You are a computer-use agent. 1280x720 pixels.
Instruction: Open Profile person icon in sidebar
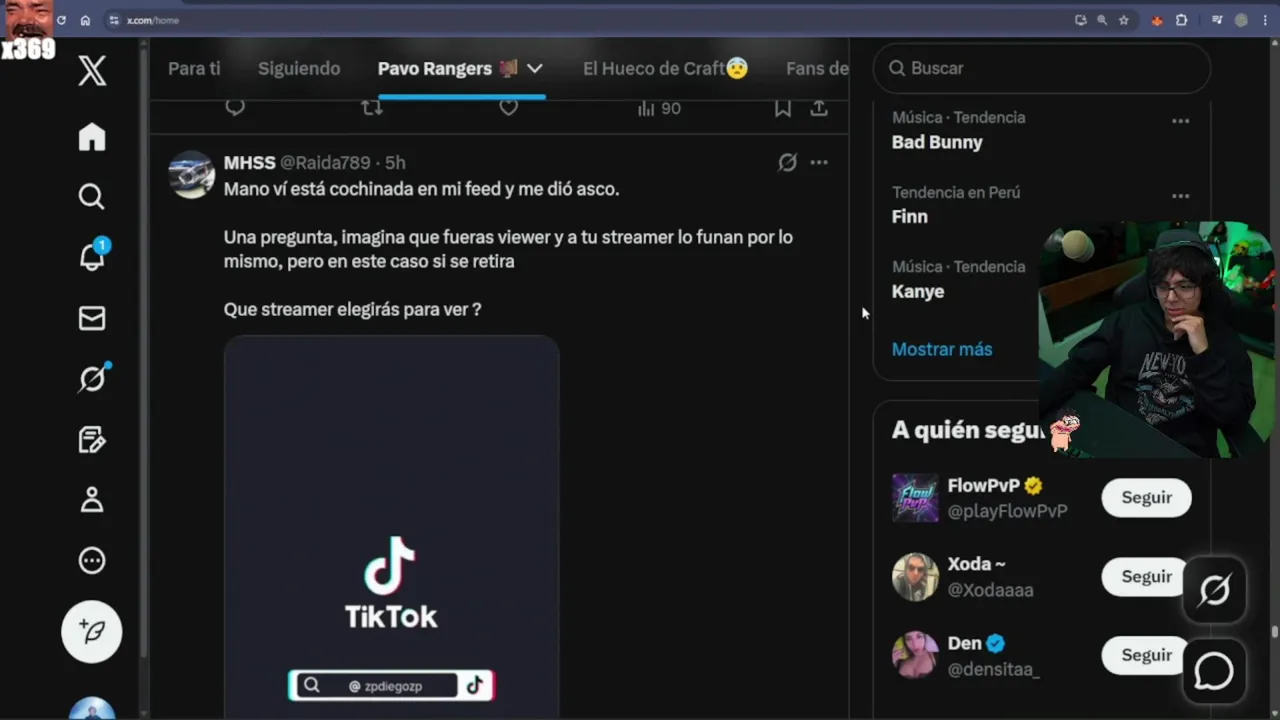pos(92,500)
